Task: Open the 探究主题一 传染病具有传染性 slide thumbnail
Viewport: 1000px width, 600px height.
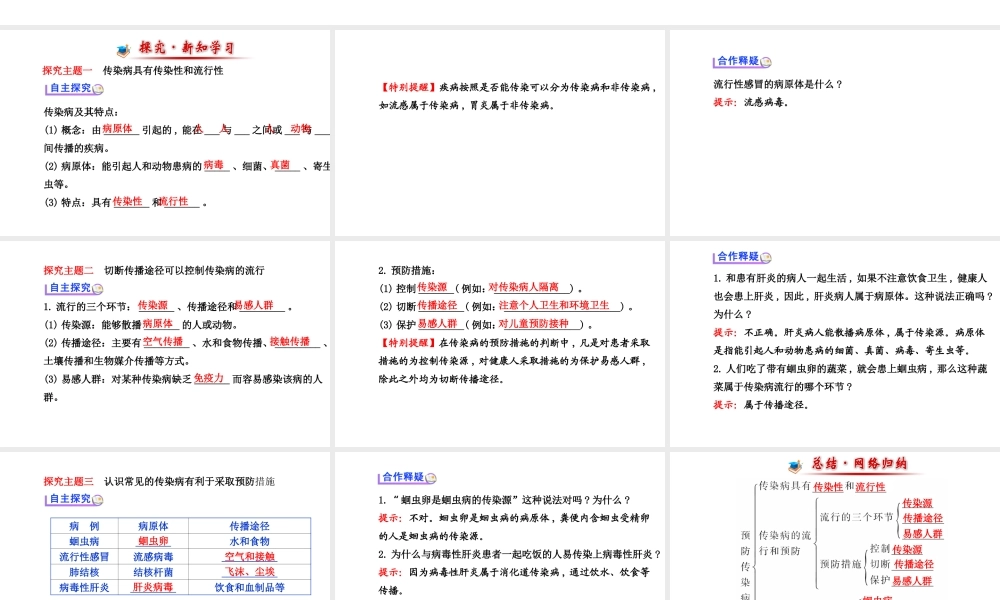Action: tap(165, 133)
